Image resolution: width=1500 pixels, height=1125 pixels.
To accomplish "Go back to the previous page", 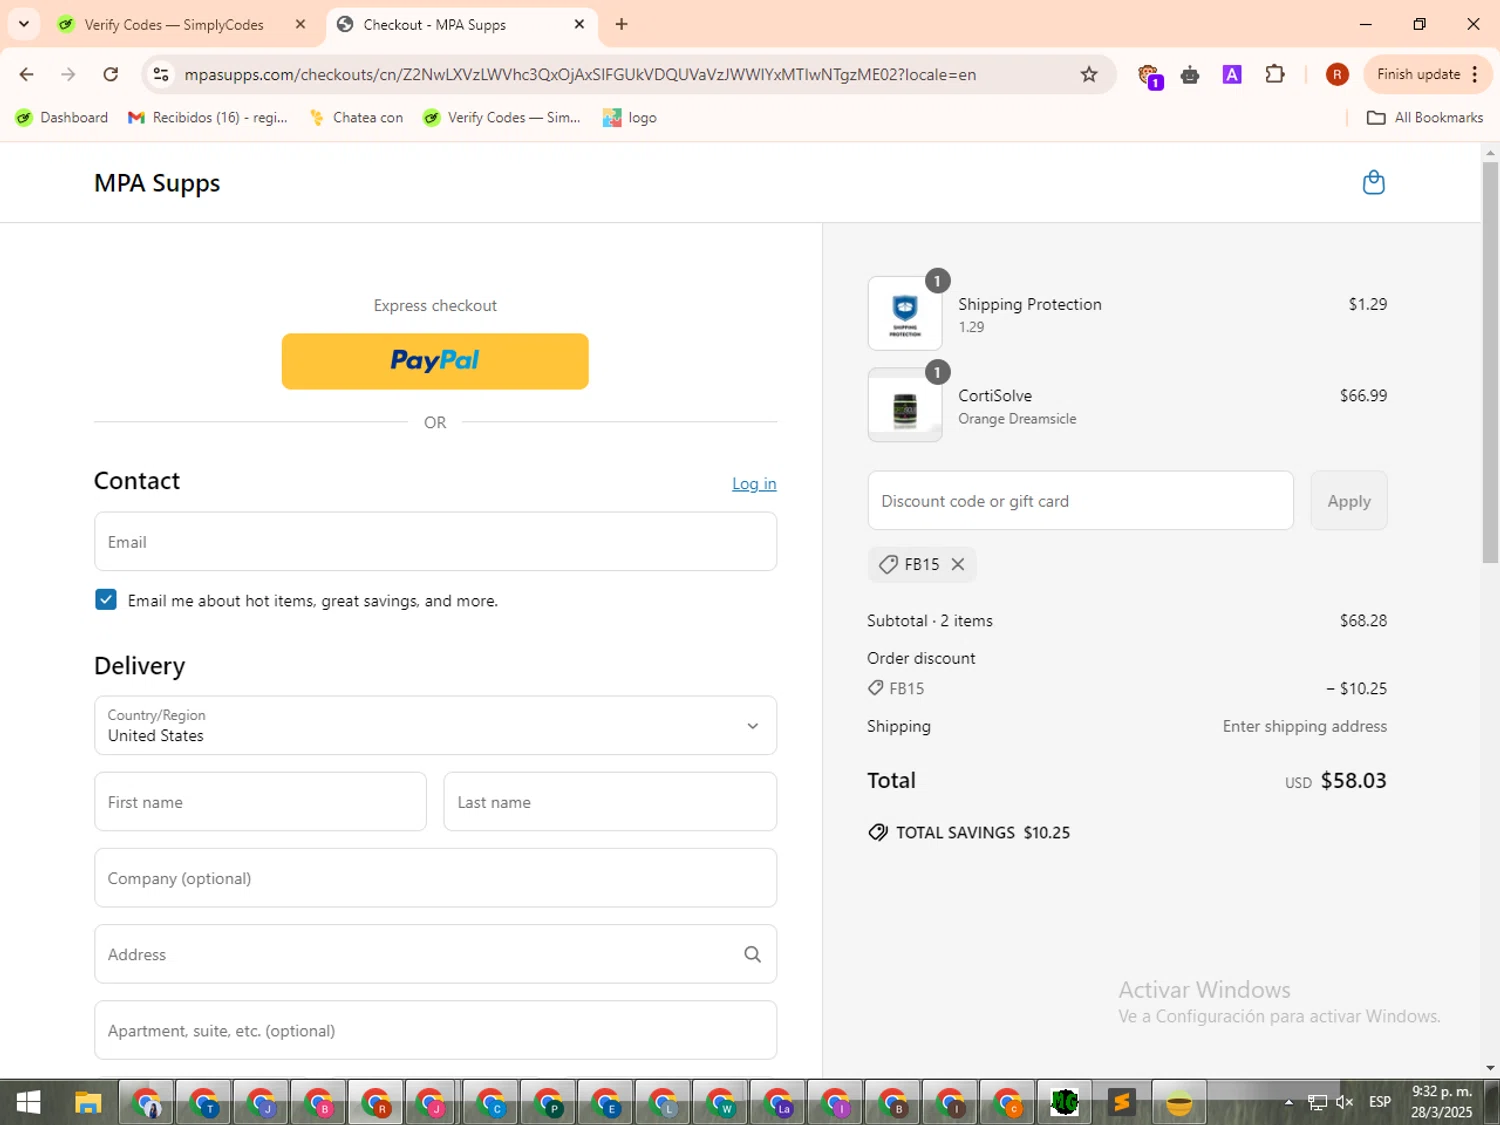I will pyautogui.click(x=26, y=74).
